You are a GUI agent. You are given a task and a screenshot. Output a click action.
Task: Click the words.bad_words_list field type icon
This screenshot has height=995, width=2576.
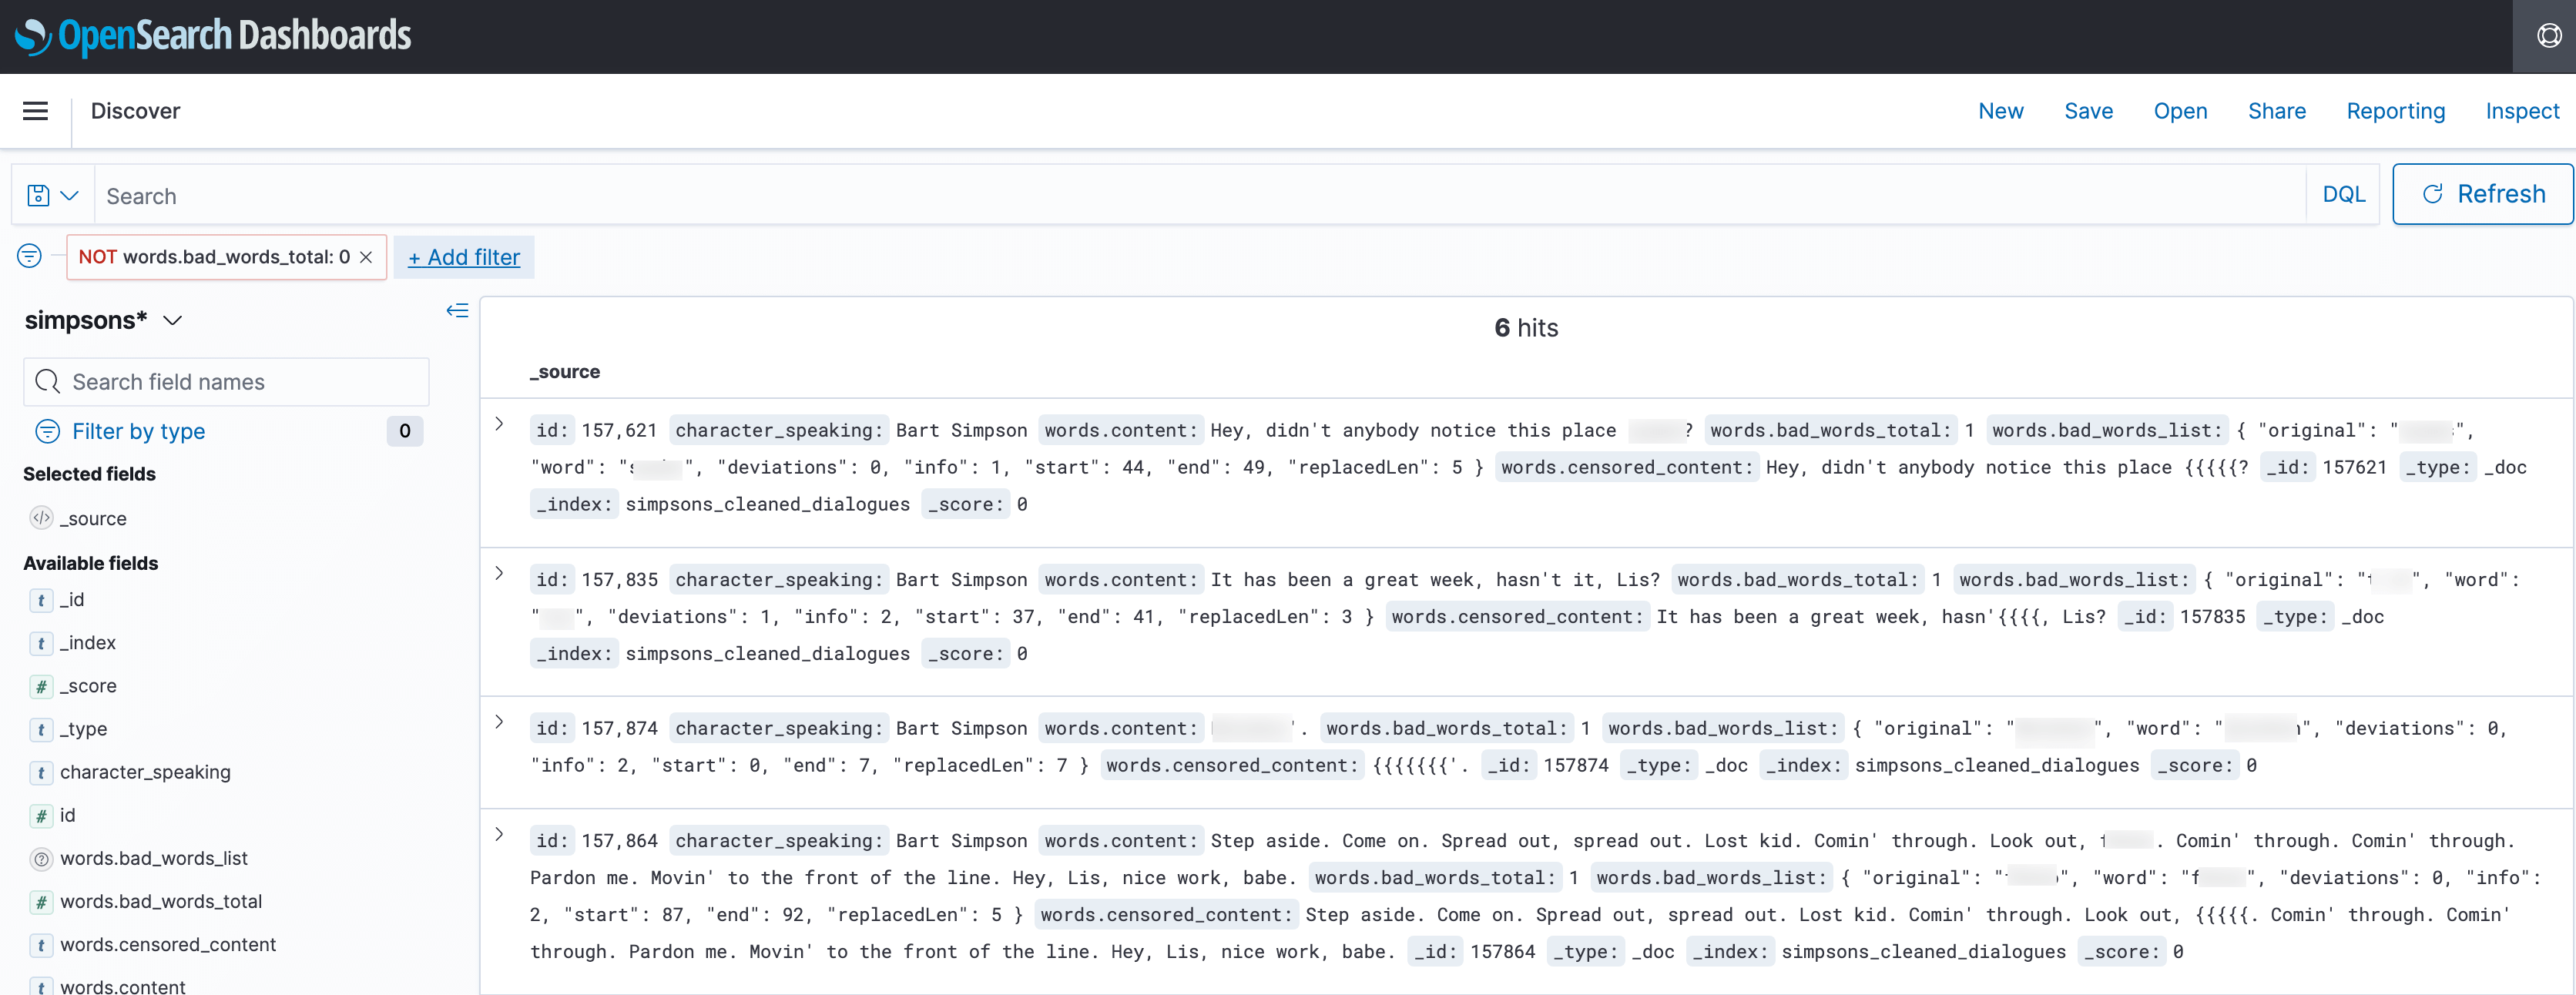click(x=41, y=858)
